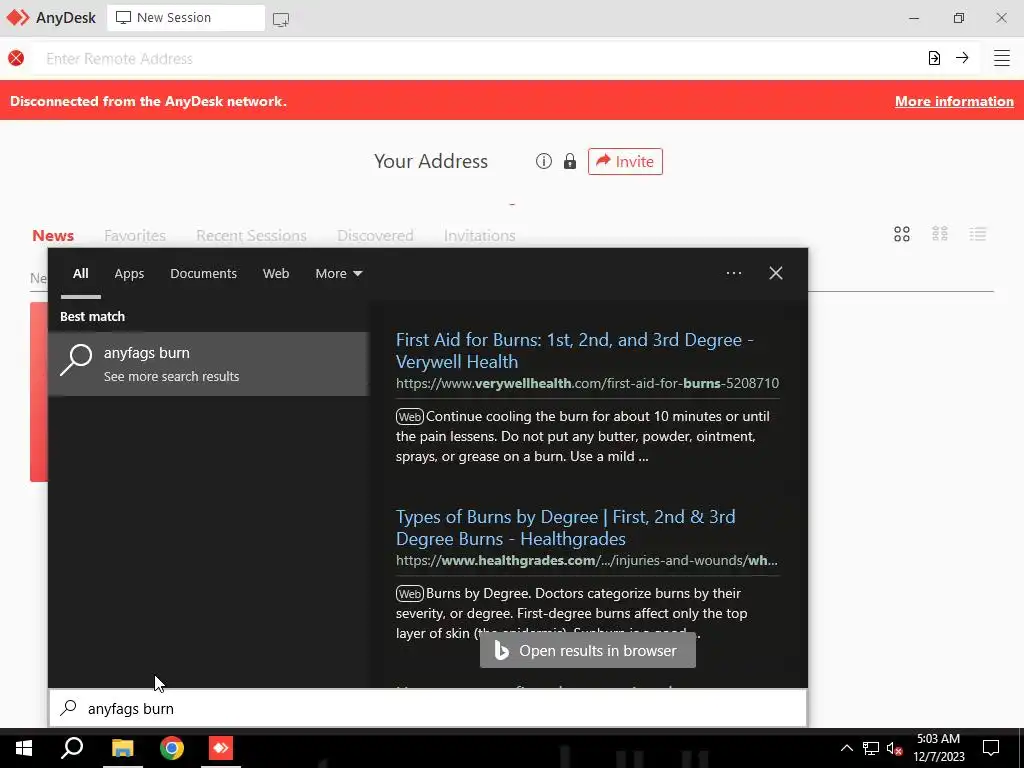The height and width of the screenshot is (768, 1024).
Task: Click the Burns by Degree description snippet
Action: [571, 613]
